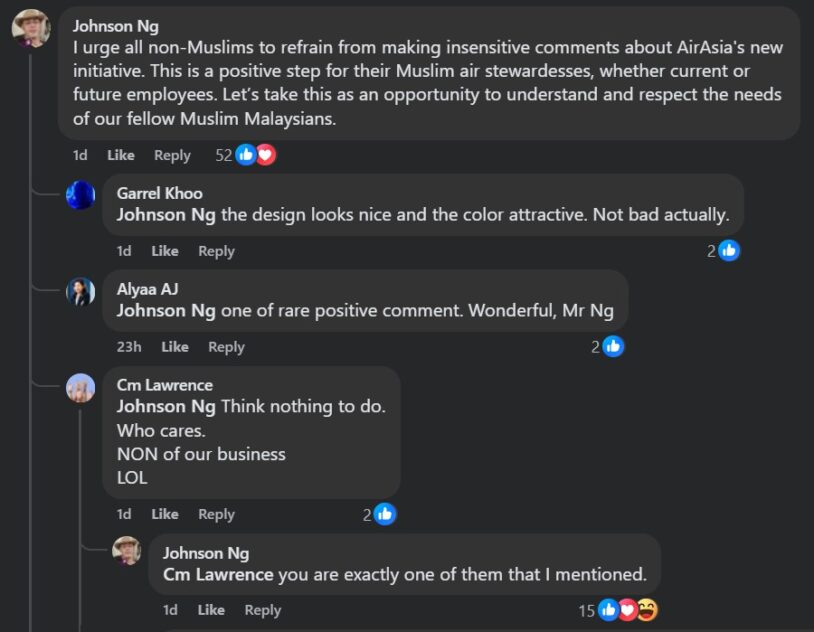The width and height of the screenshot is (814, 632).
Task: Open Cm Lawrence's profile name link
Action: (164, 385)
